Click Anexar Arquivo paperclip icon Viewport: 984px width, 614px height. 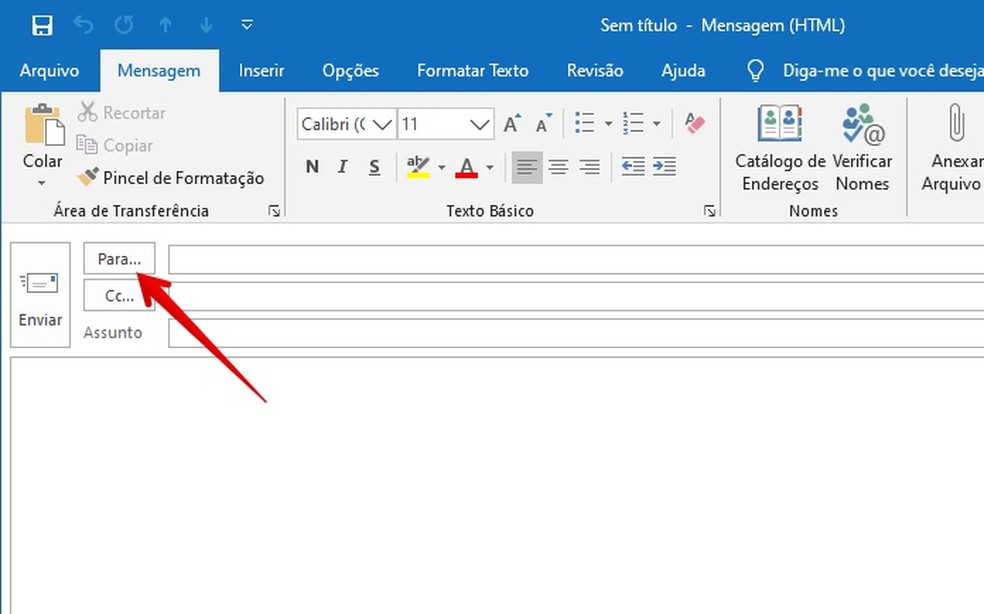pos(955,125)
